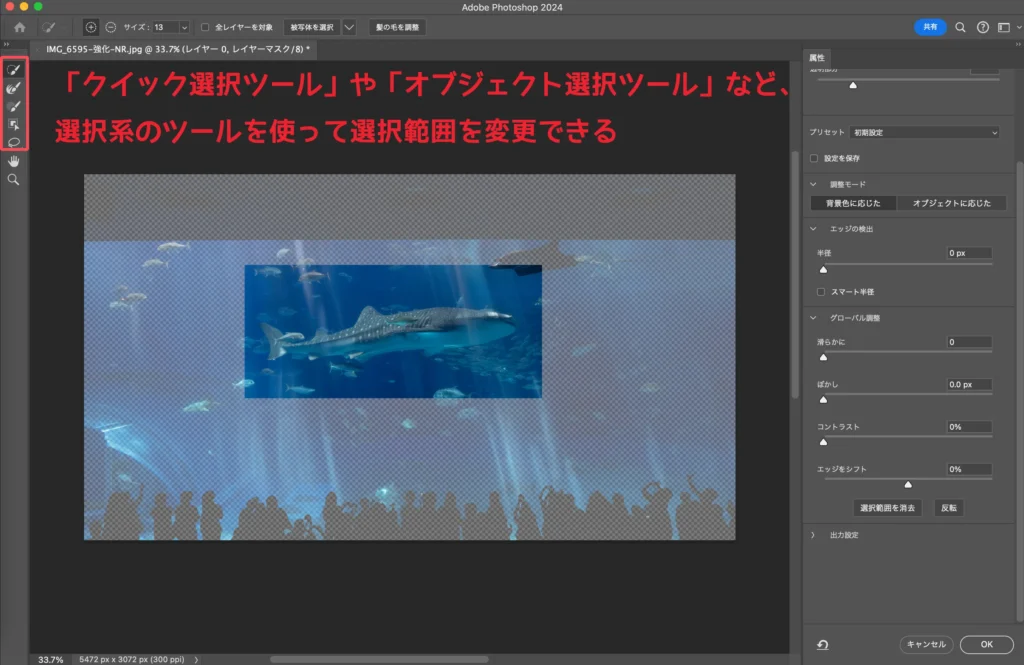Collapse the グローバル調整 section
1024x665 pixels.
click(814, 318)
